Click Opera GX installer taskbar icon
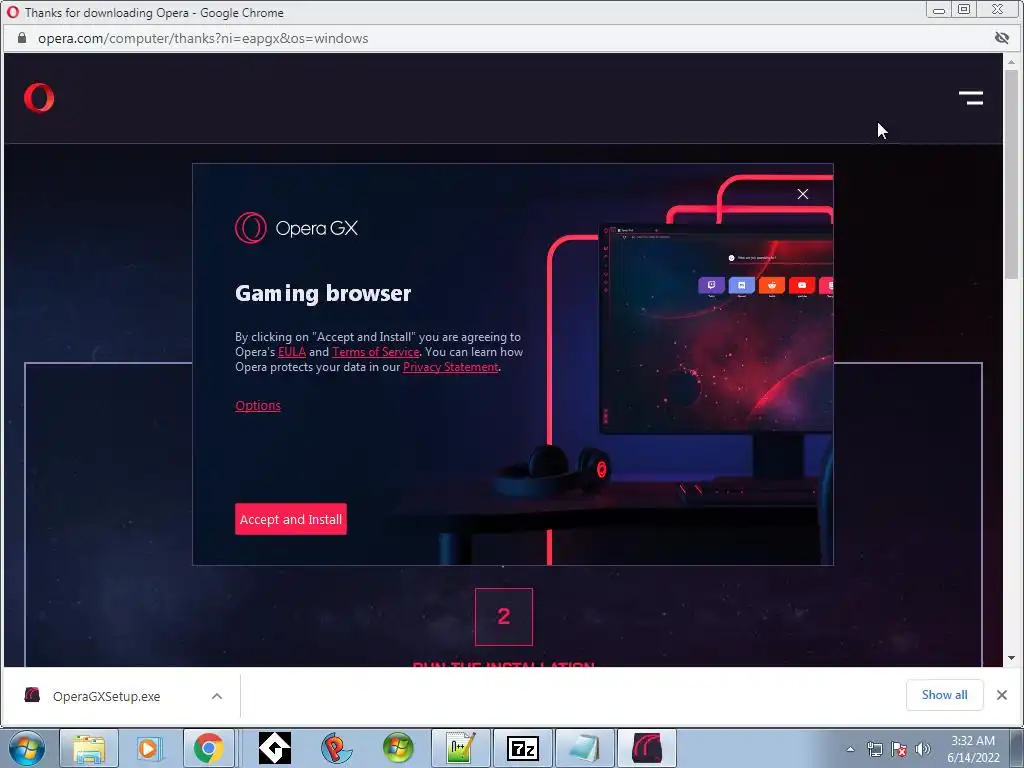 pos(647,748)
